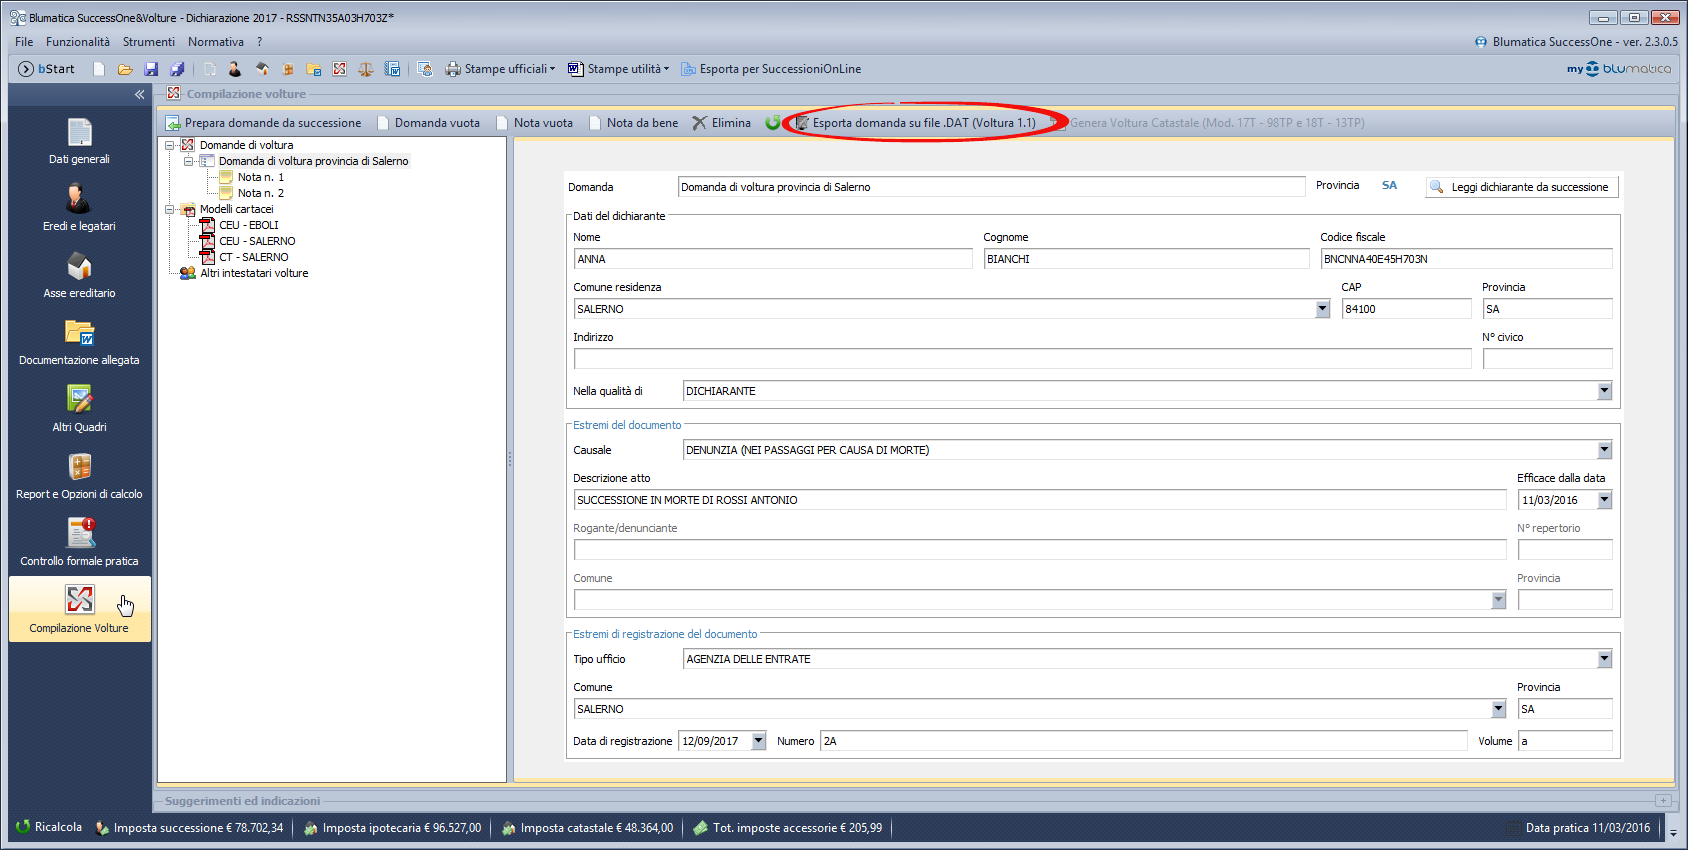
Task: Click Nota da bene button
Action: [x=633, y=123]
